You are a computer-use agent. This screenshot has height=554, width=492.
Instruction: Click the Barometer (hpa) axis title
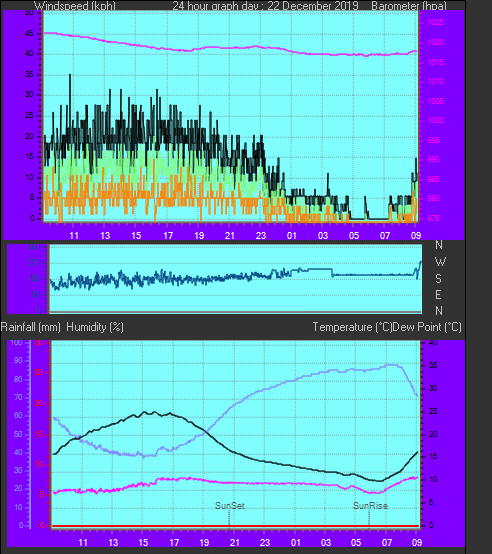pyautogui.click(x=409, y=6)
